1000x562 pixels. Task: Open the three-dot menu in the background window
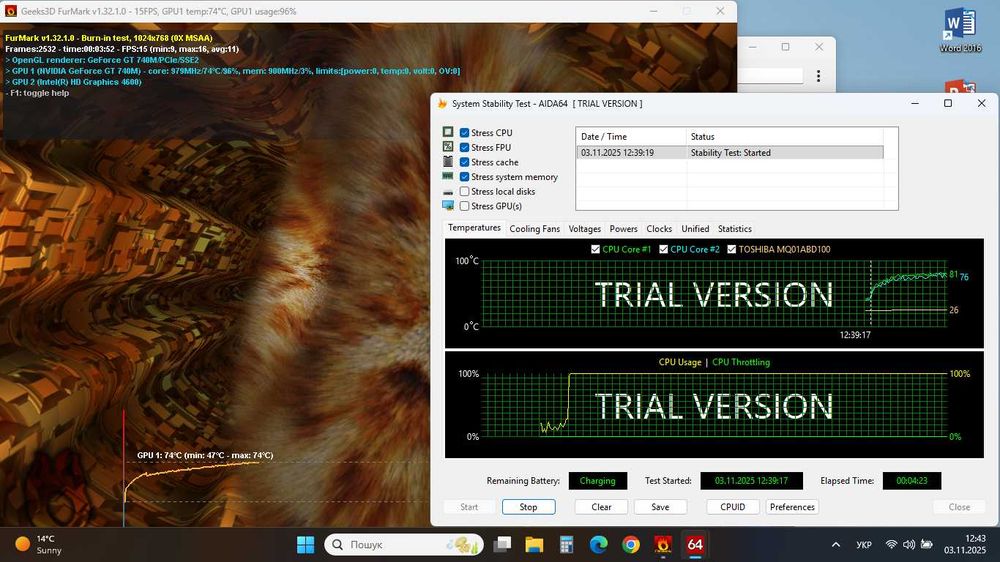(x=819, y=76)
